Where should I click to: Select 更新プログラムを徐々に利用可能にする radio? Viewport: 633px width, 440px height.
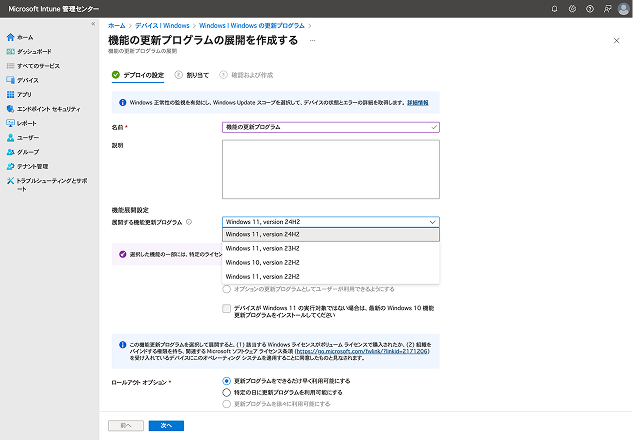pyautogui.click(x=226, y=404)
